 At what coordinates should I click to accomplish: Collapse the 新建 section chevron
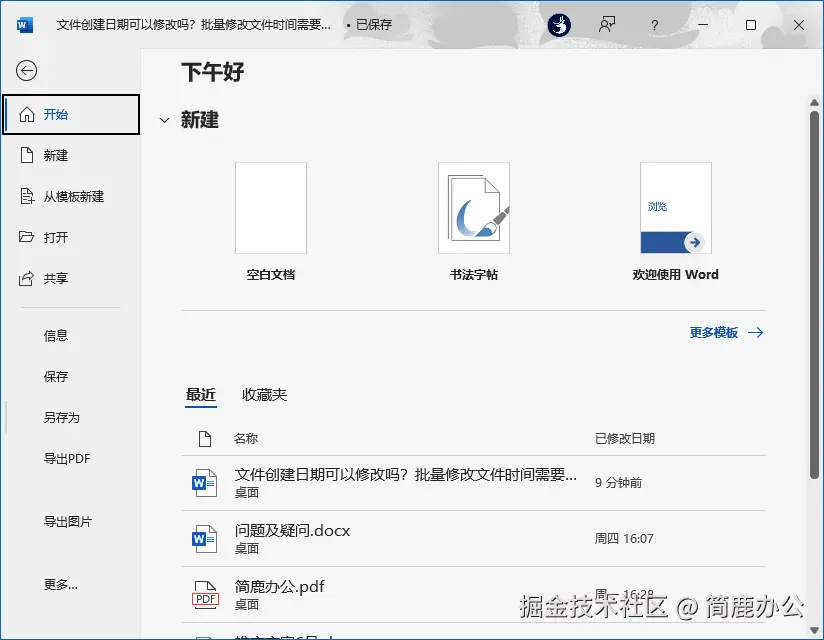pos(164,120)
